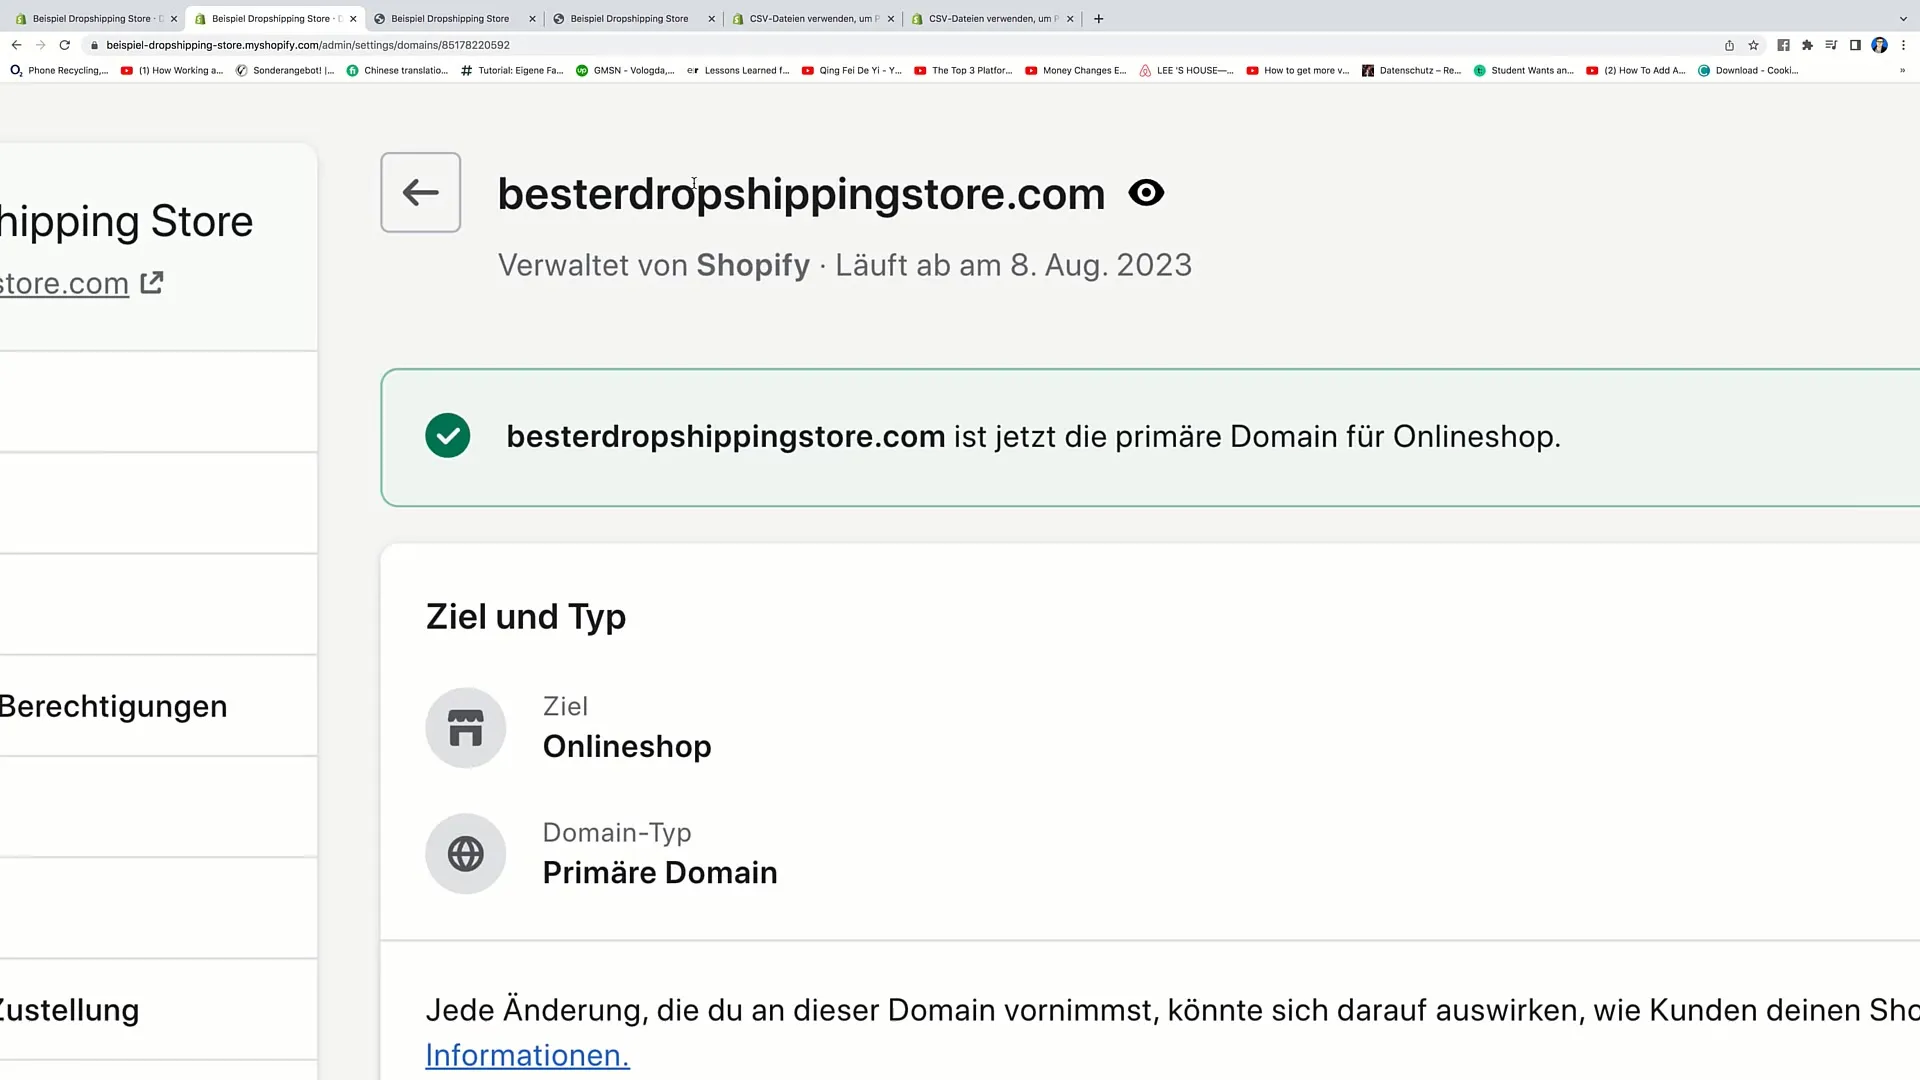Click the eye icon next to besterdropshippingstore.com heading
This screenshot has width=1920, height=1080.
(x=1146, y=192)
